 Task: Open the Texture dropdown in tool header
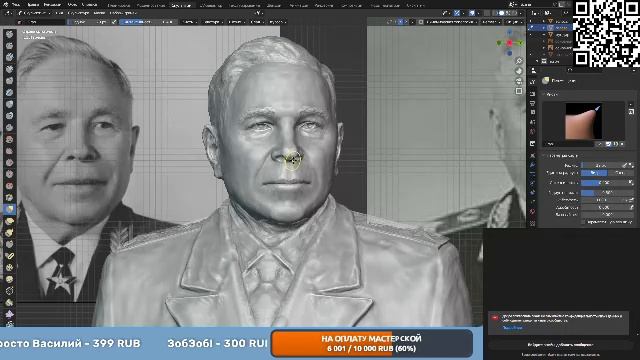coord(213,22)
